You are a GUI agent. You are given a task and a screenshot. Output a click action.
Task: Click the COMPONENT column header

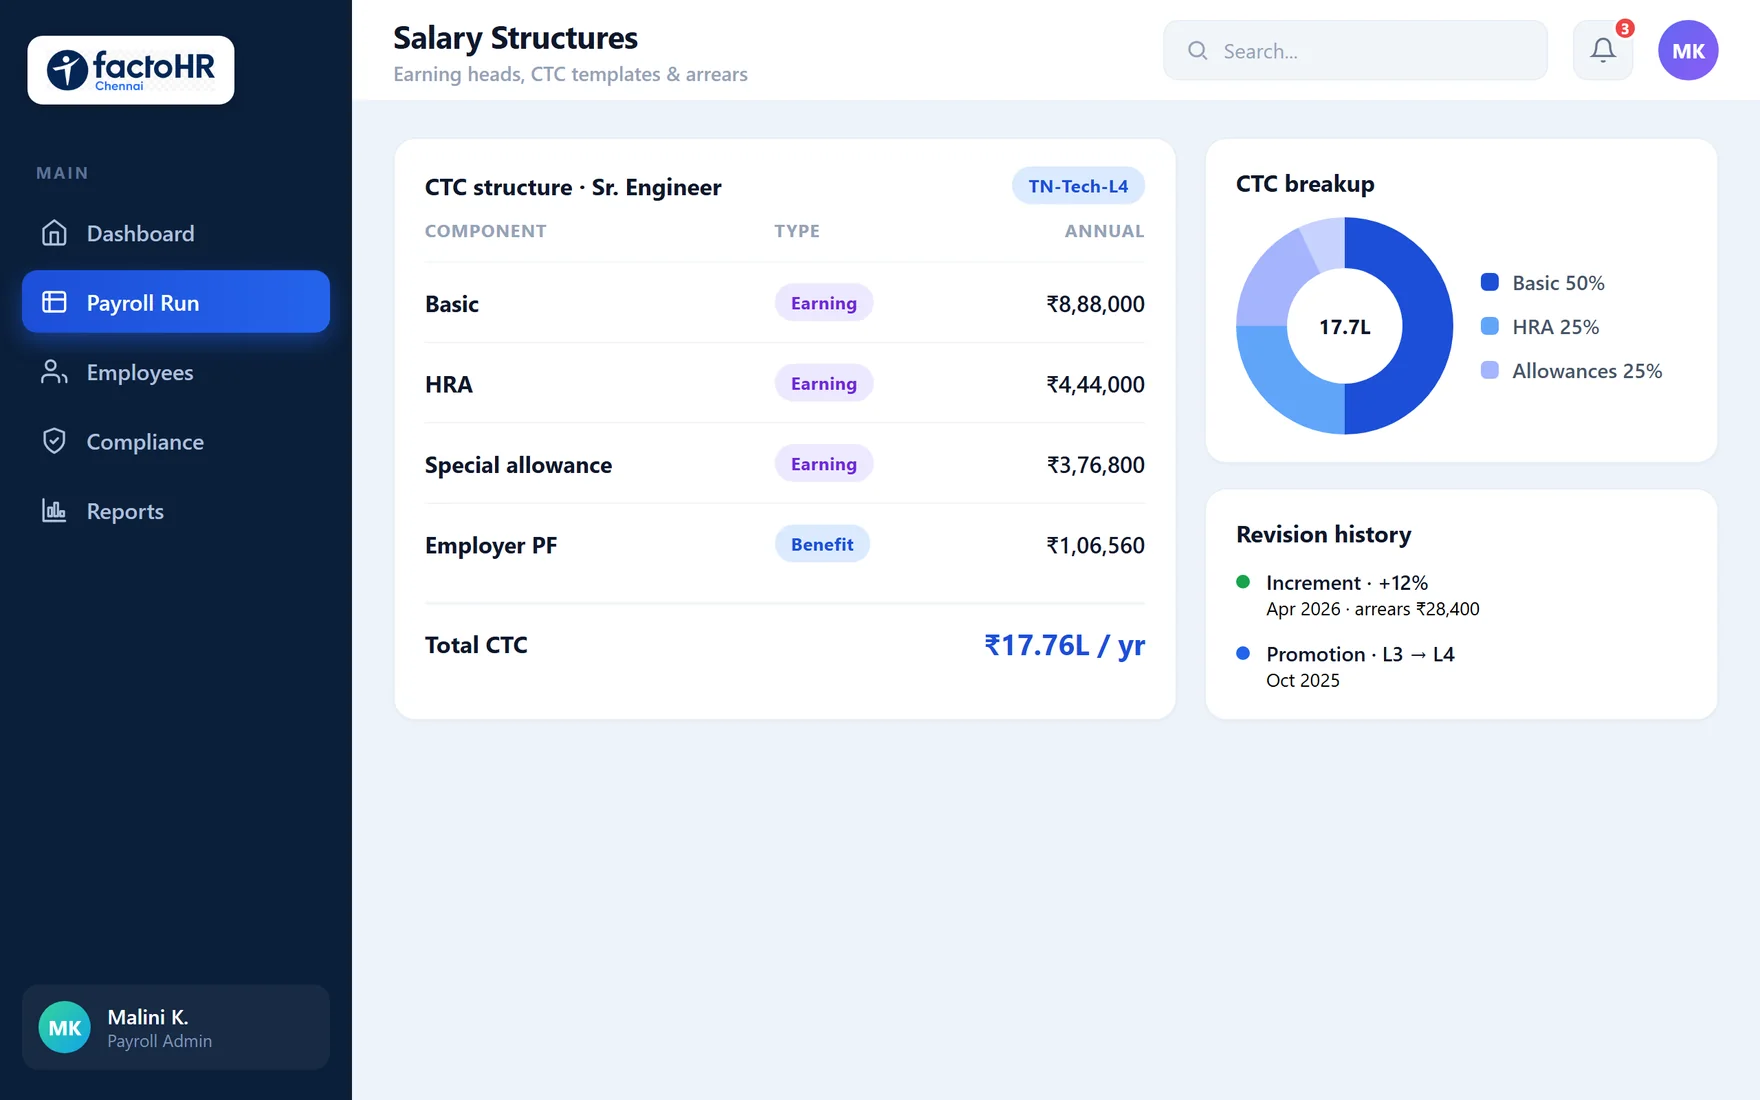[485, 231]
